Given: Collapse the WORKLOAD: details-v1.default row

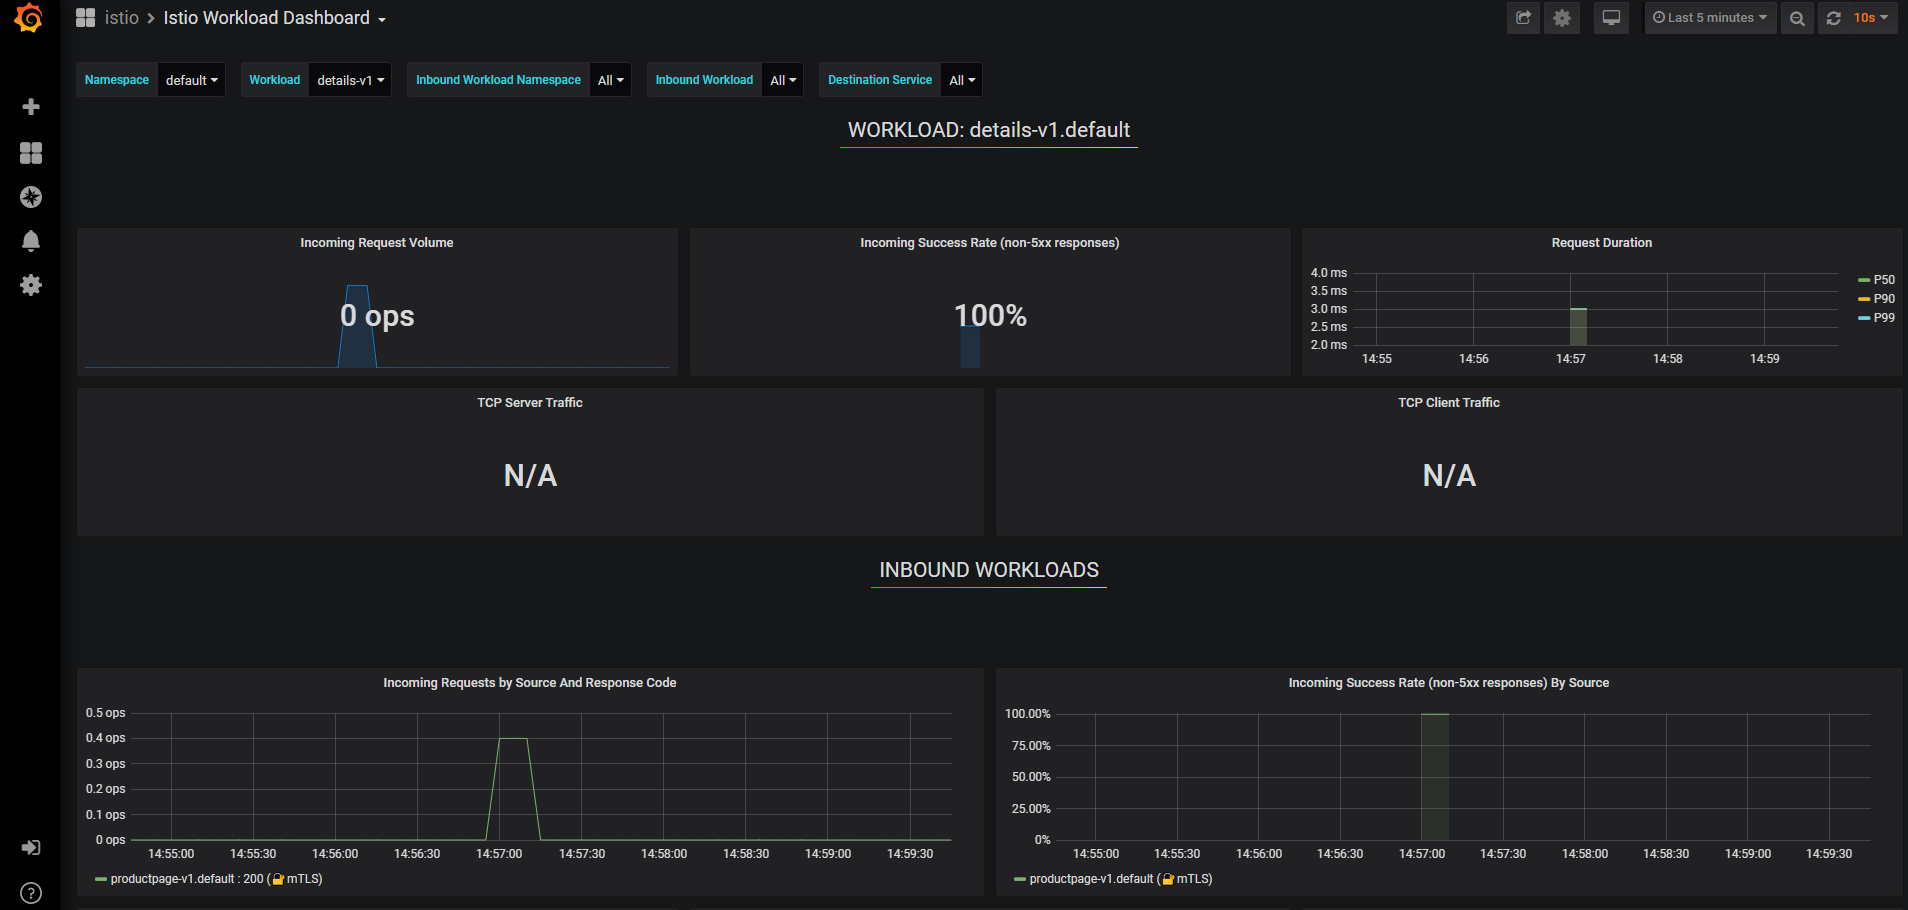Looking at the screenshot, I should click(x=989, y=130).
